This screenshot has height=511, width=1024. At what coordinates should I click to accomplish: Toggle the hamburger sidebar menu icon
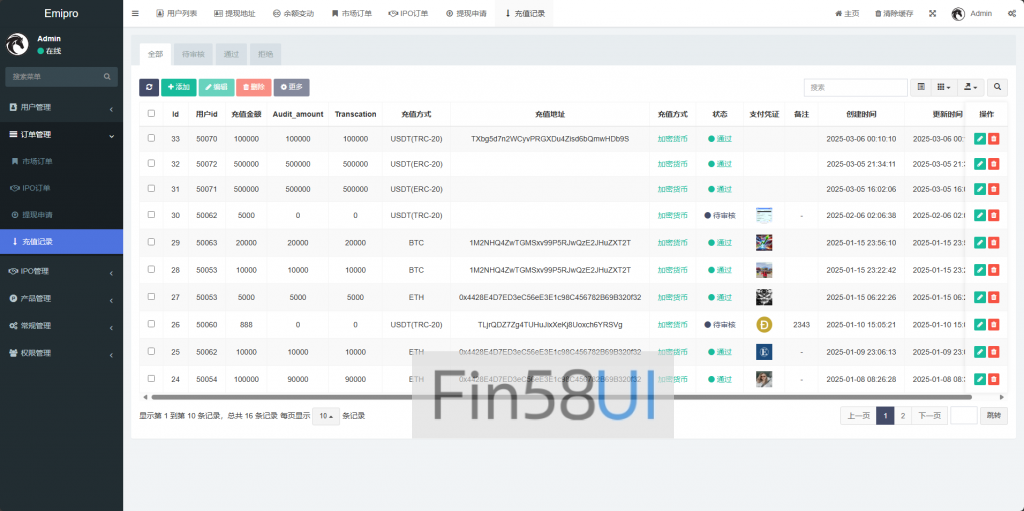(135, 14)
